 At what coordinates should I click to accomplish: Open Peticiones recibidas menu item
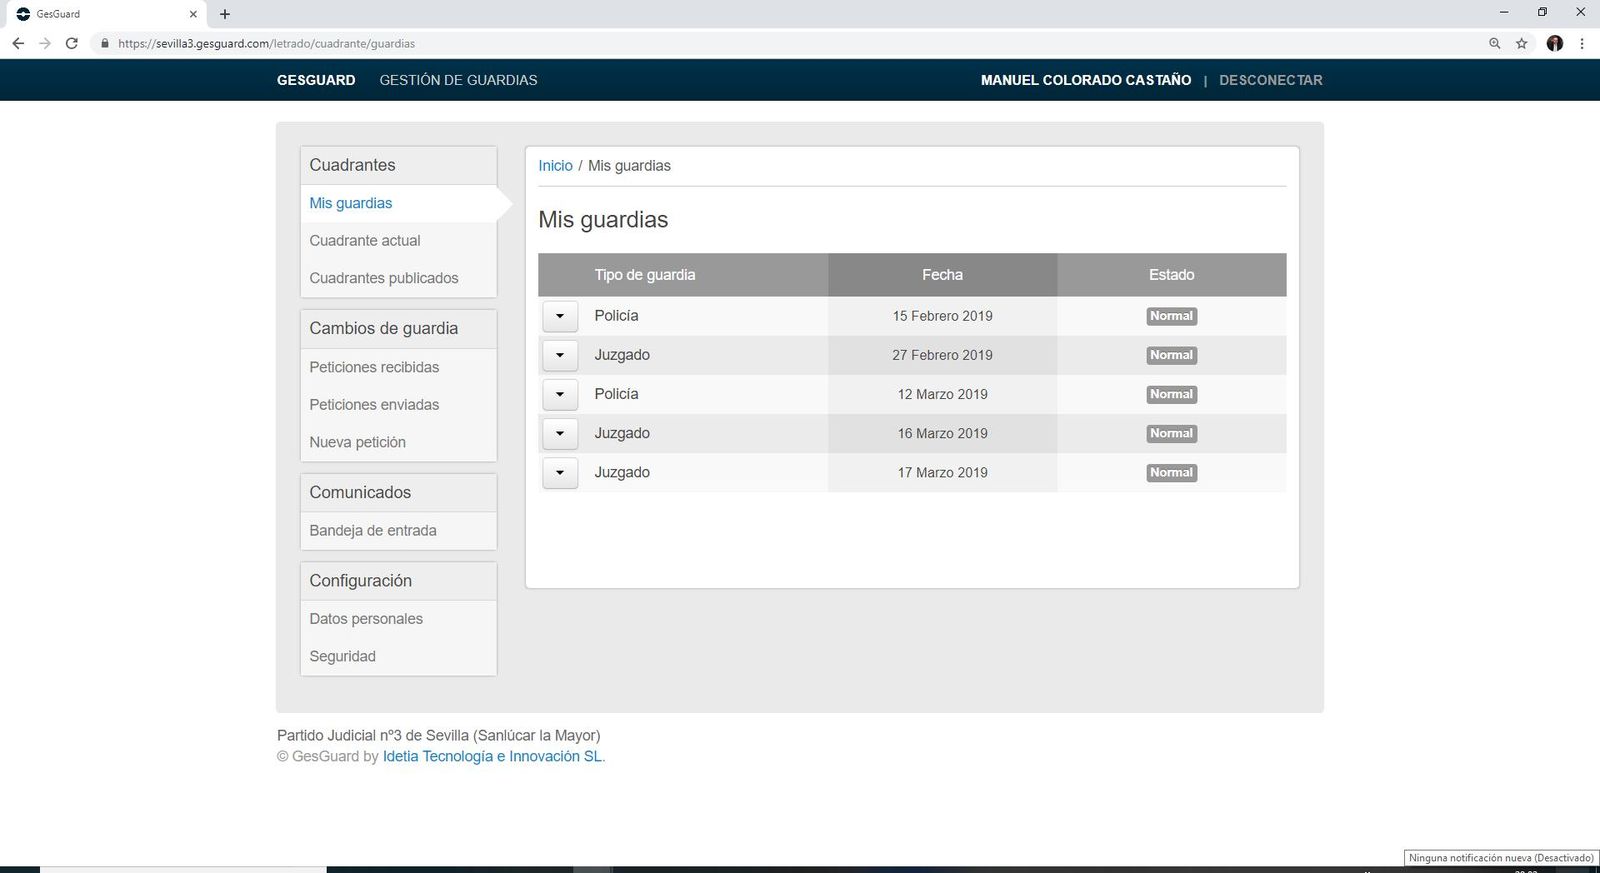pyautogui.click(x=374, y=367)
